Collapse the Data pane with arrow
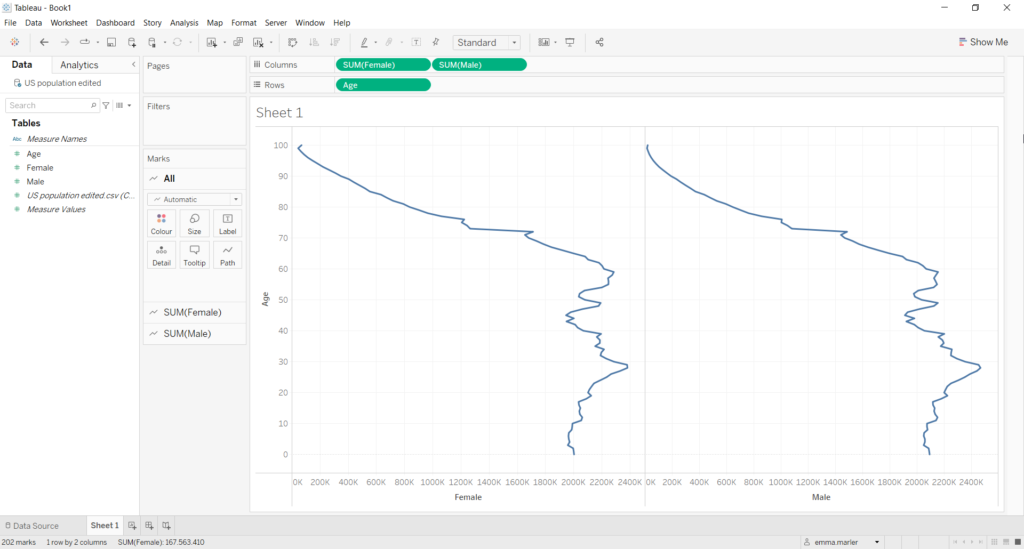The image size is (1024, 549). [133, 65]
